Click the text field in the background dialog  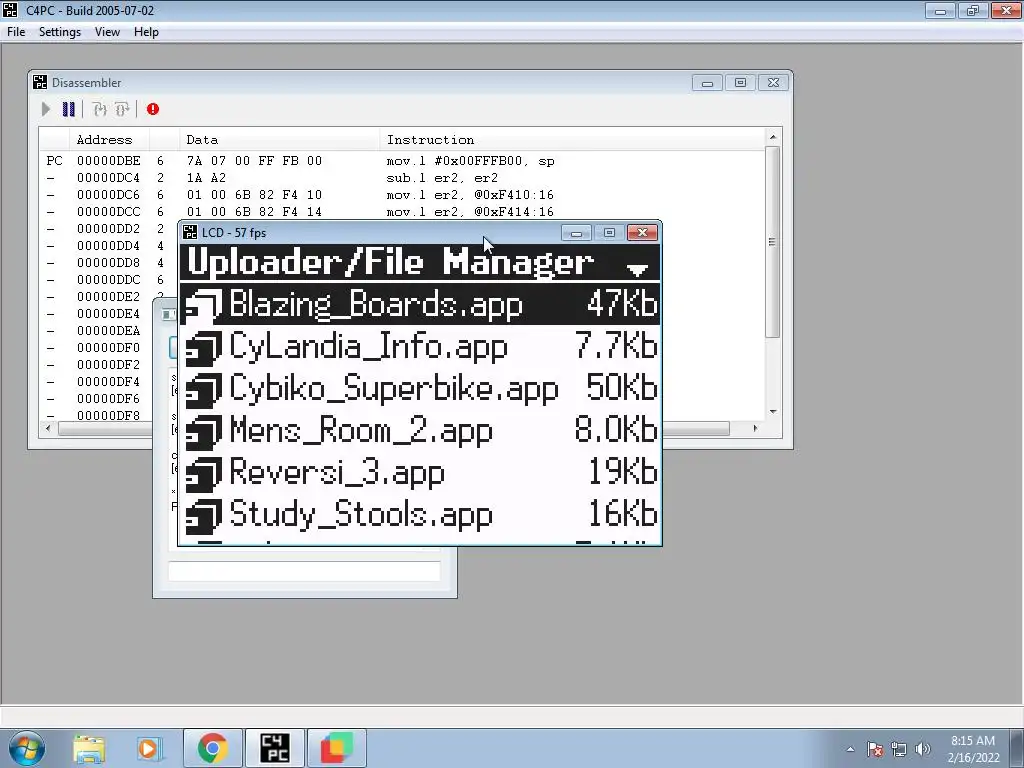pyautogui.click(x=304, y=571)
